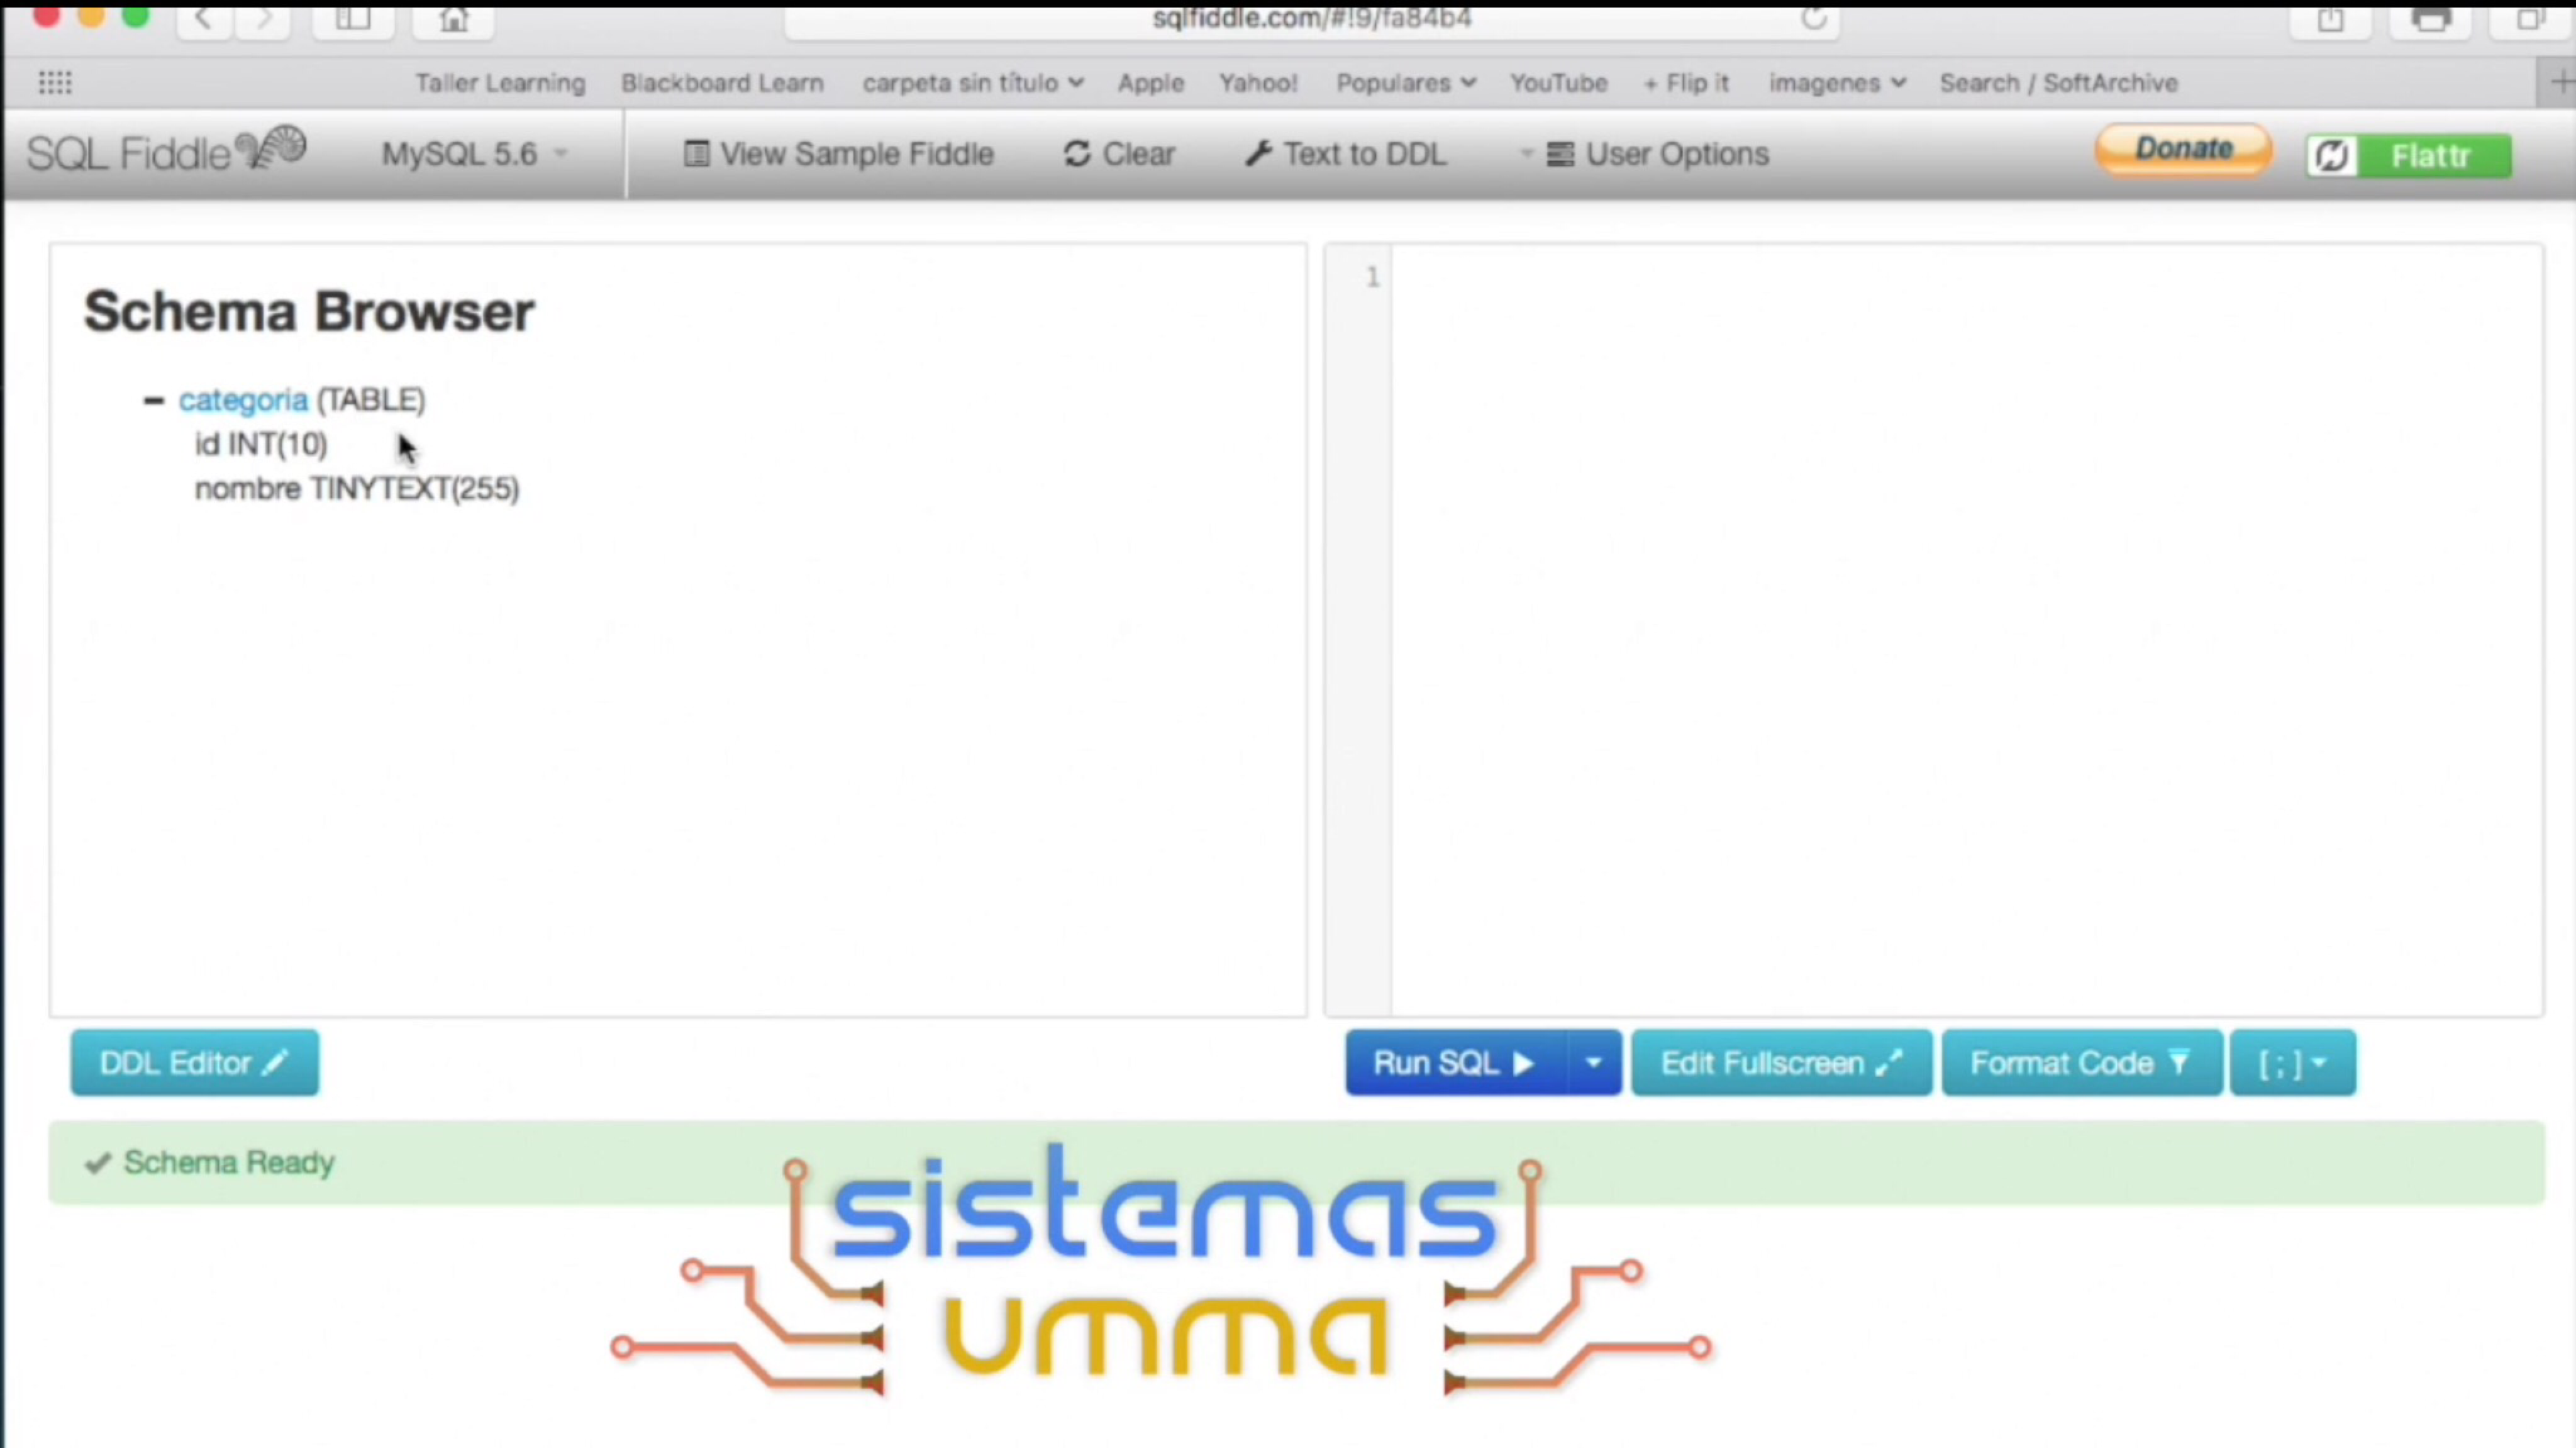Click the printer icon in toolbar
Screen dimensions: 2576x1448
(x=2430, y=18)
